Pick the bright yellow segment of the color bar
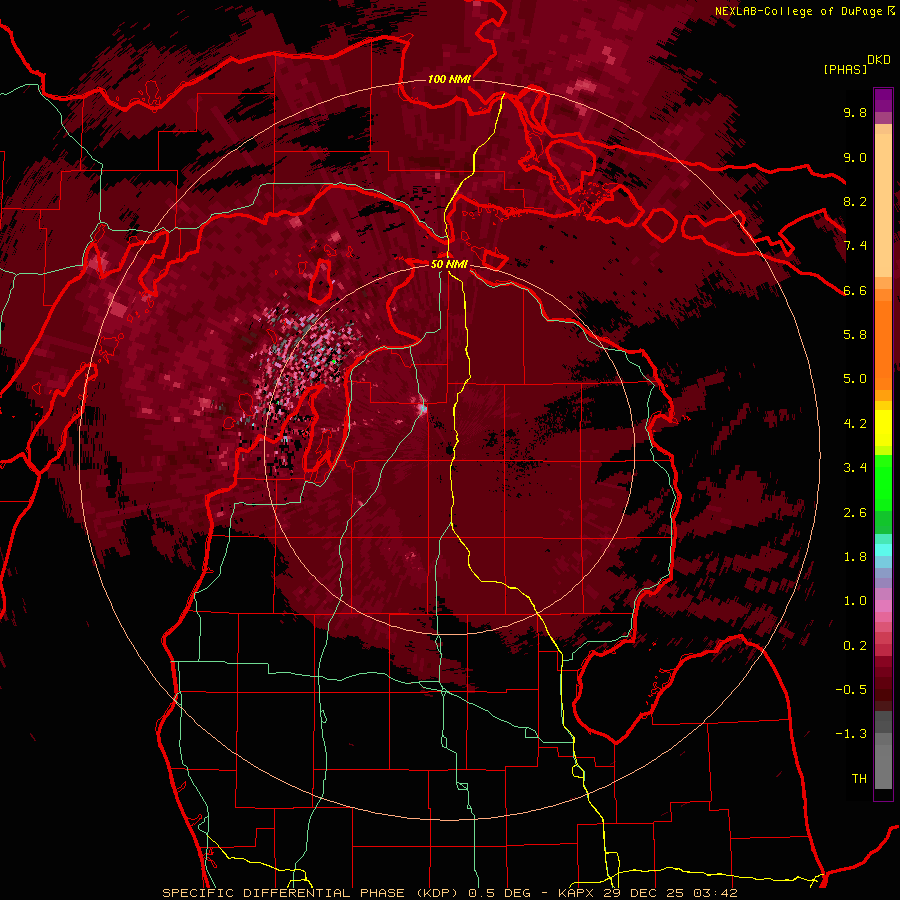Viewport: 900px width, 900px height. click(x=883, y=428)
